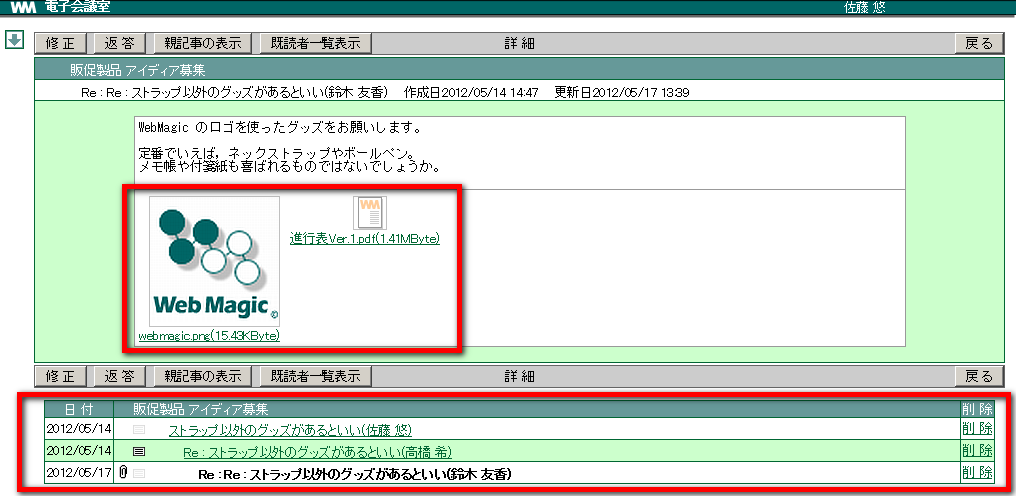Click the top 修正 button
Viewport: 1016px width, 496px height.
tap(60, 43)
